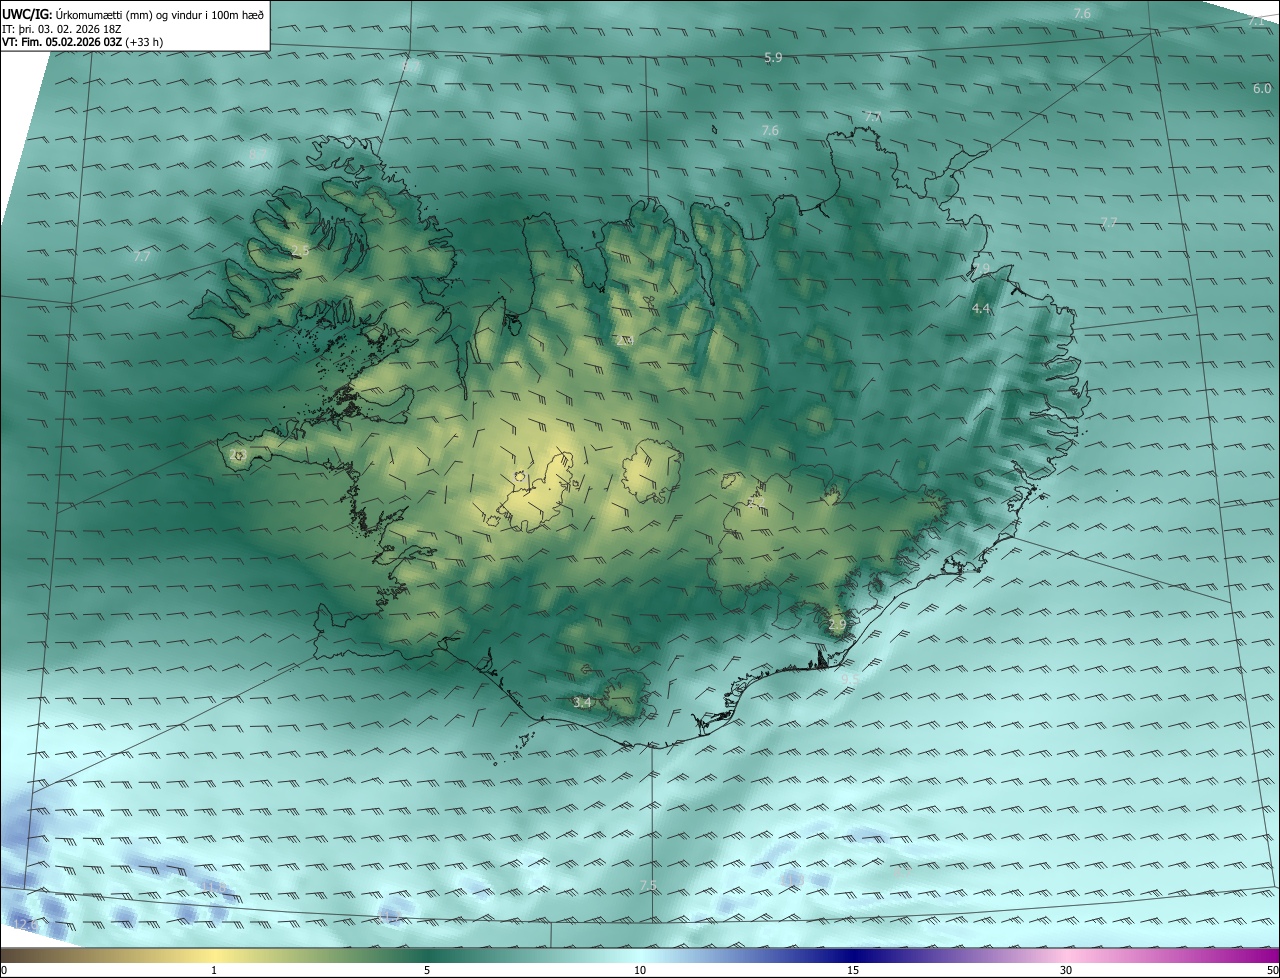Click the 2.5 value over the Westfjords
1280x978 pixels.
coord(300,250)
